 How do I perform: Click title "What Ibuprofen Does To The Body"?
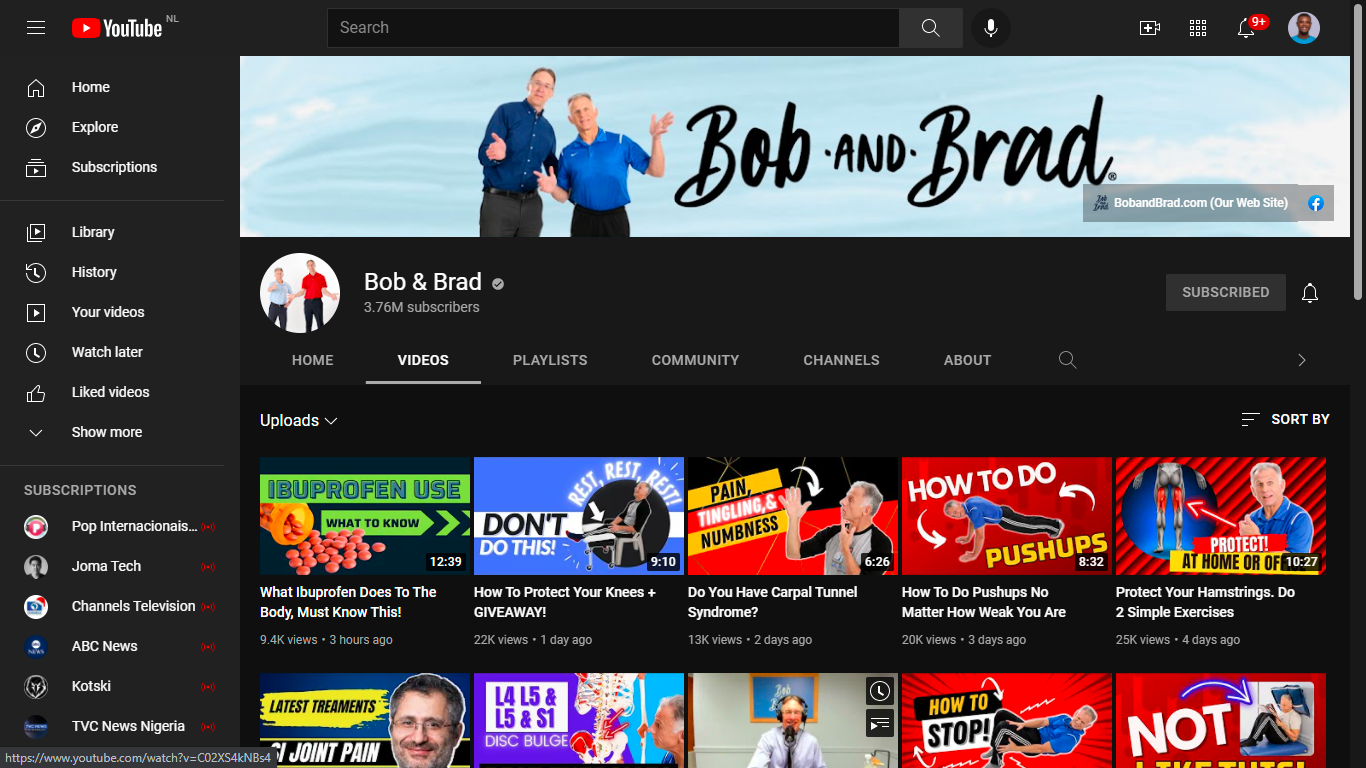pos(348,602)
